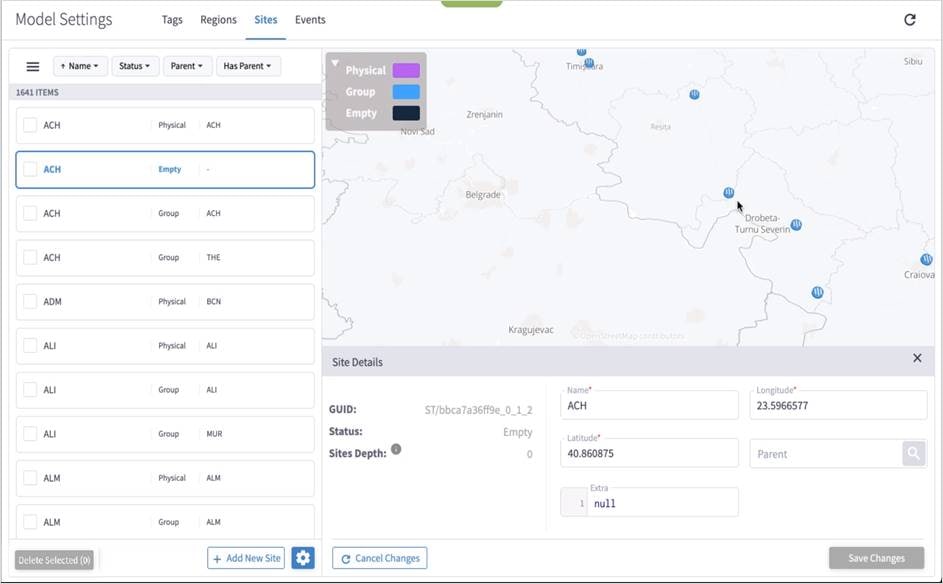Select the checkbox for the ALM Physical row
Viewport: 943px width, 584px height.
(x=29, y=477)
